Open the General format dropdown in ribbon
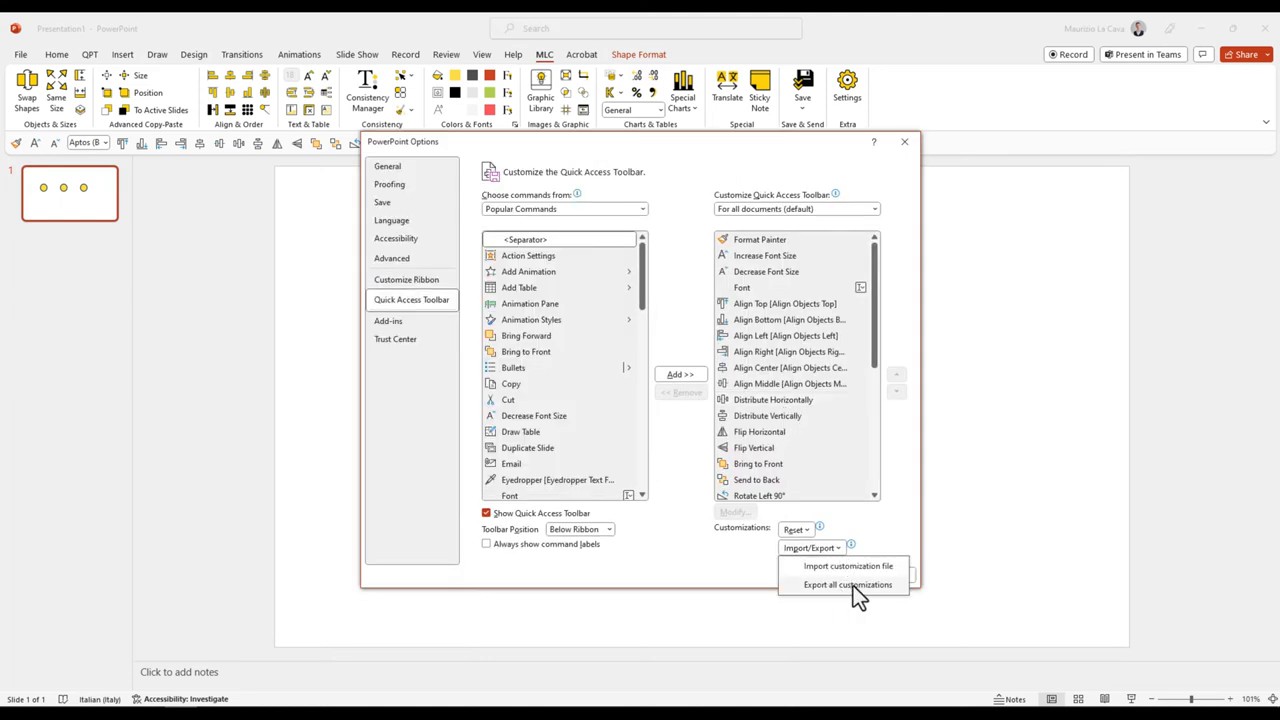Screen dimensions: 1280x720 pyautogui.click(x=633, y=110)
